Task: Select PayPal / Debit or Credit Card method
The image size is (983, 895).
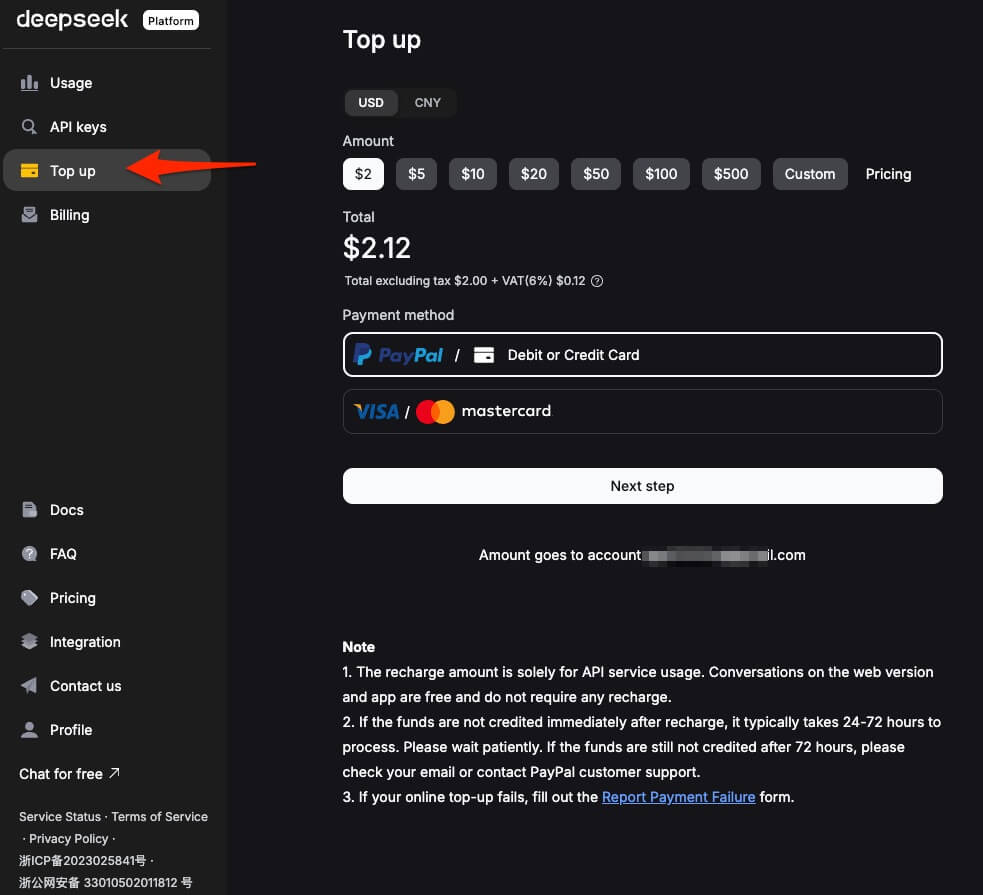Action: (643, 354)
